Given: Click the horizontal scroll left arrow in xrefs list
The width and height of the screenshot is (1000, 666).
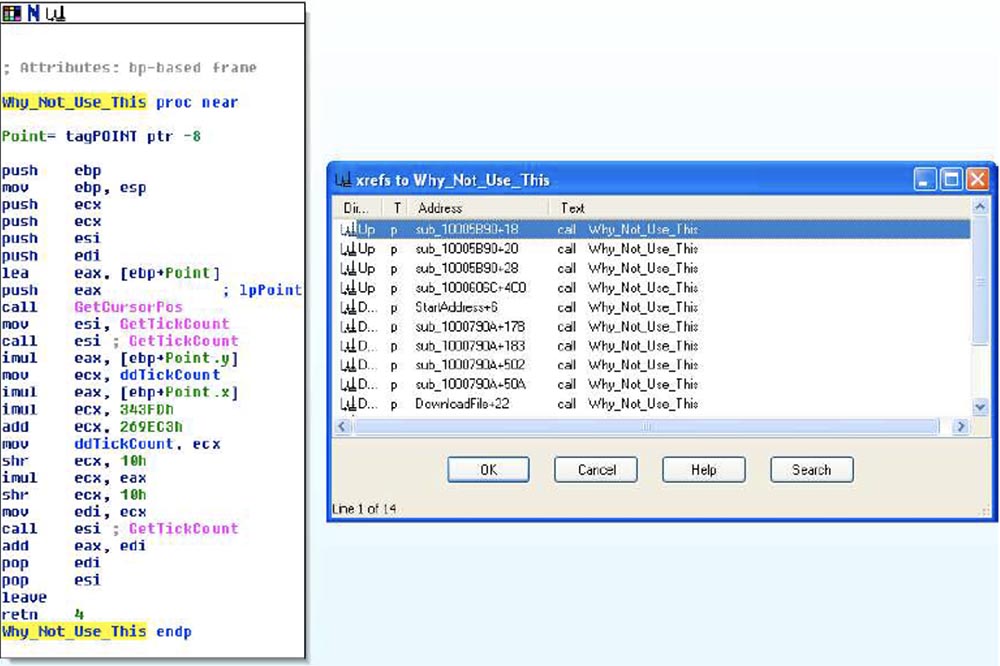Looking at the screenshot, I should pyautogui.click(x=342, y=426).
